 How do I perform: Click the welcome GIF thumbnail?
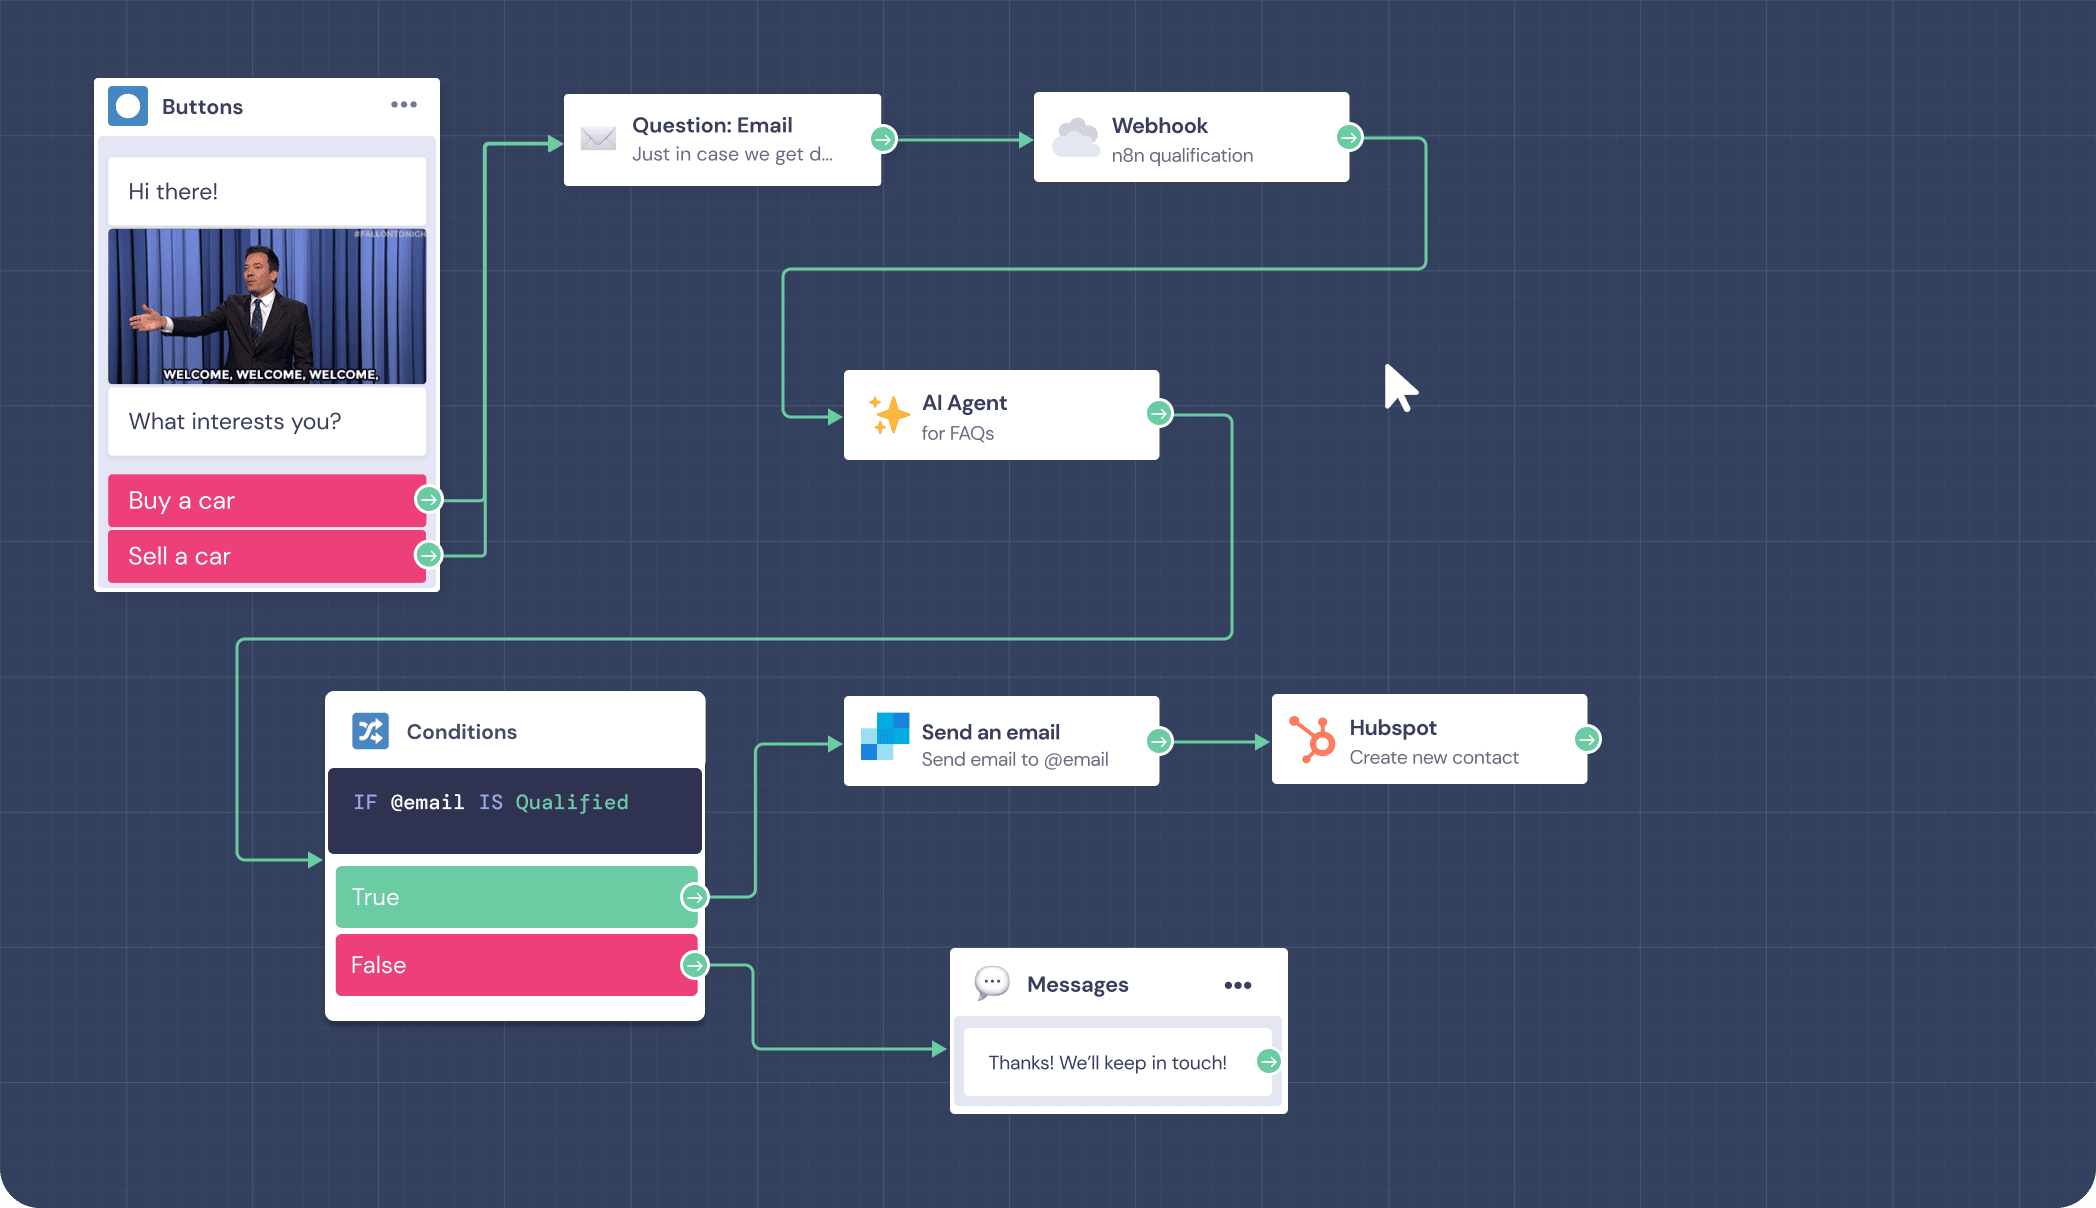click(x=266, y=306)
